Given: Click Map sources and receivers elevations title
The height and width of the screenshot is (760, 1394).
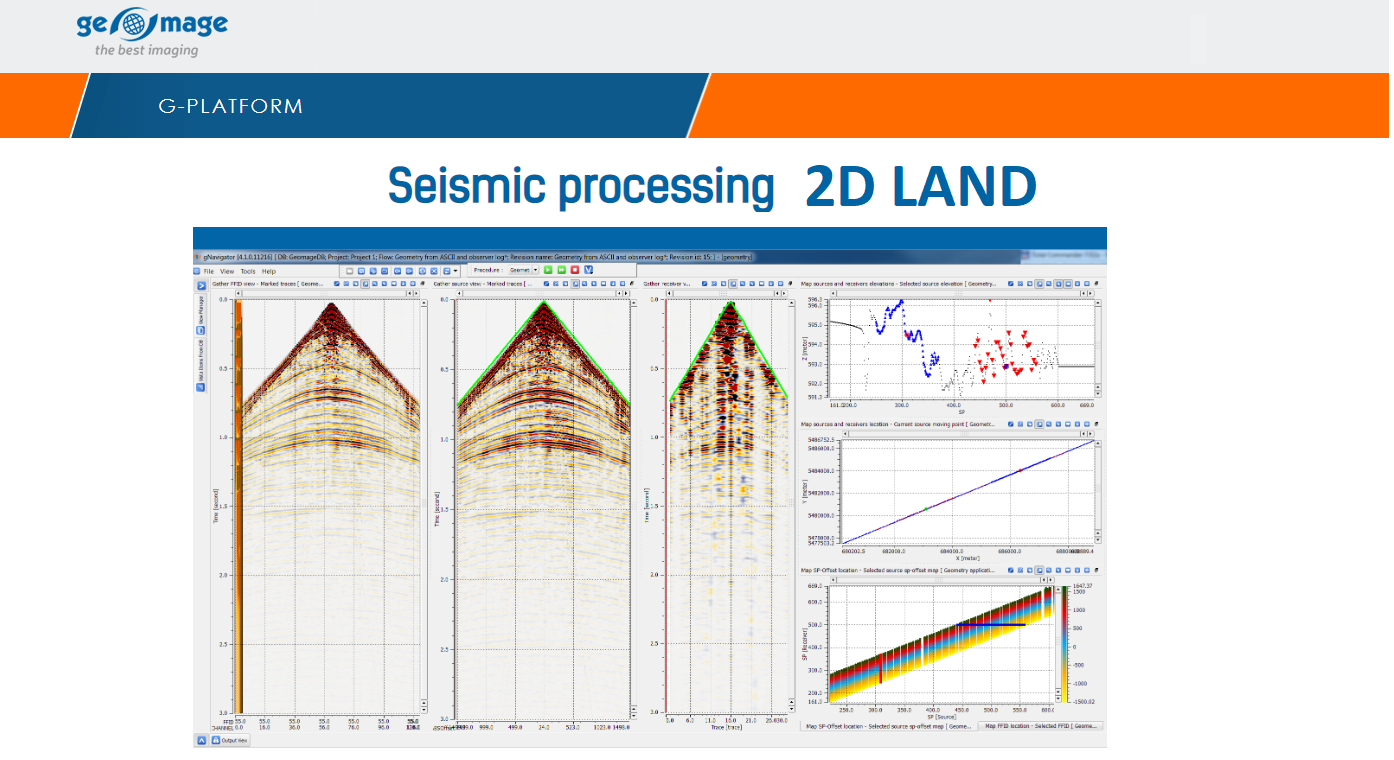Looking at the screenshot, I should (x=900, y=284).
